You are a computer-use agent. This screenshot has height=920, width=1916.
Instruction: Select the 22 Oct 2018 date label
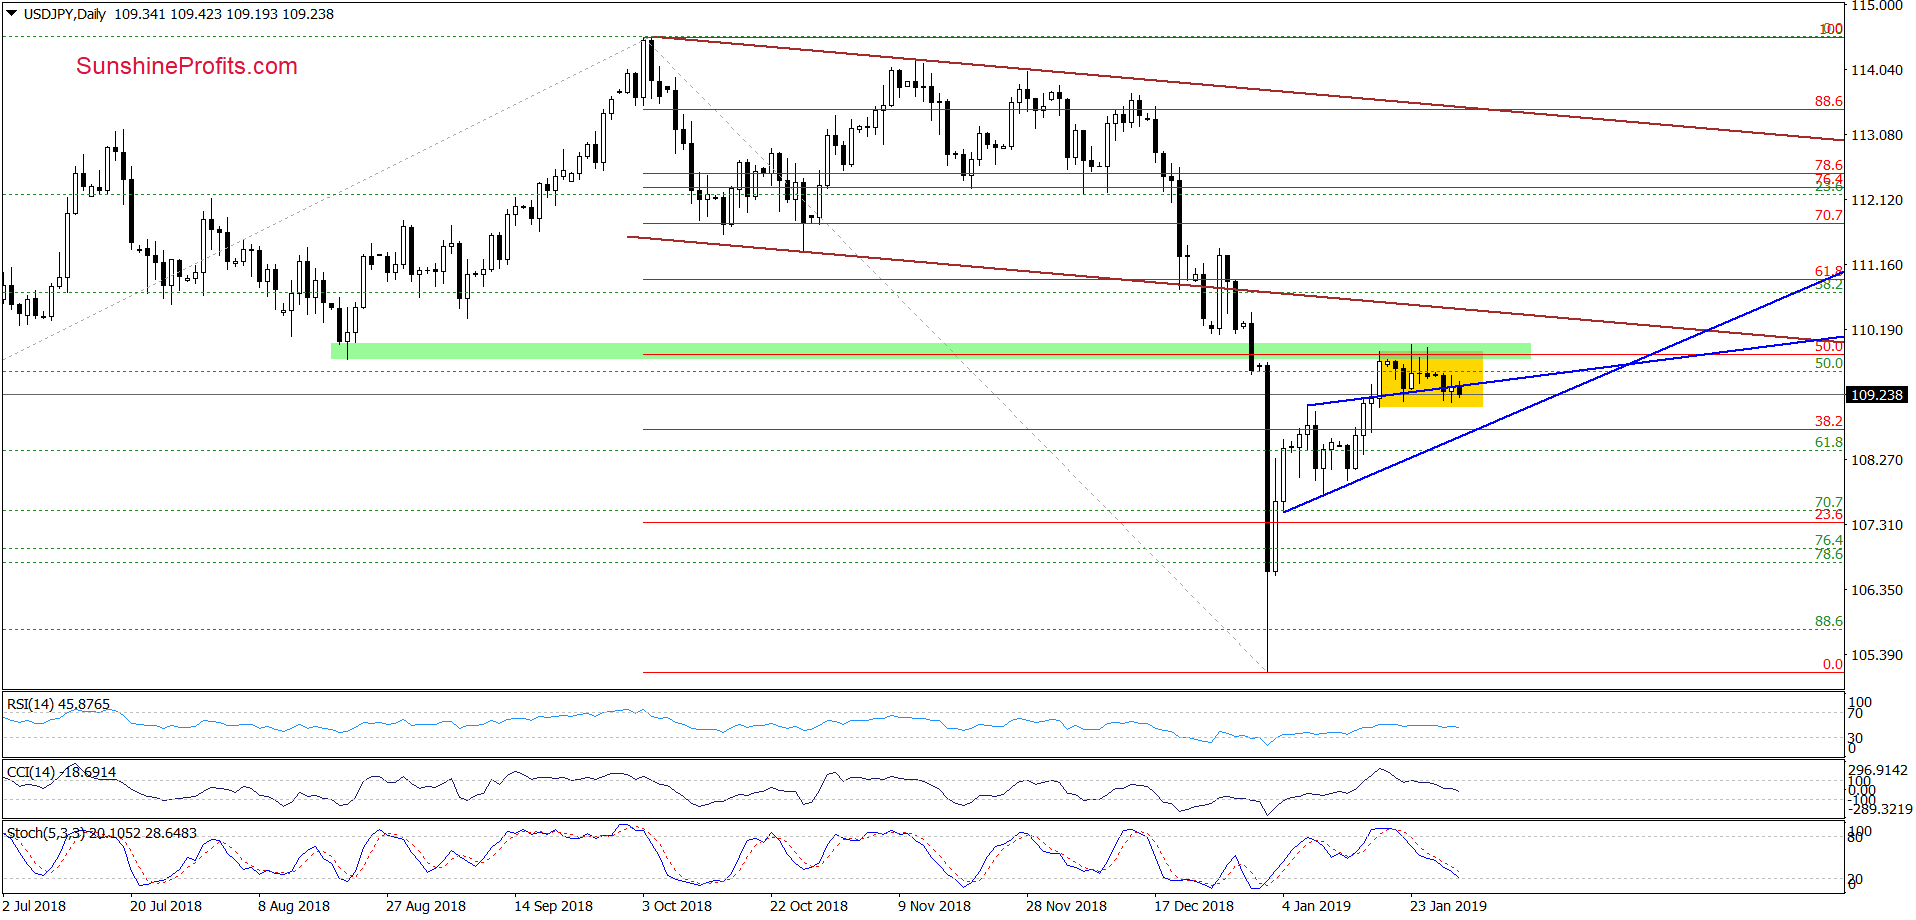809,906
